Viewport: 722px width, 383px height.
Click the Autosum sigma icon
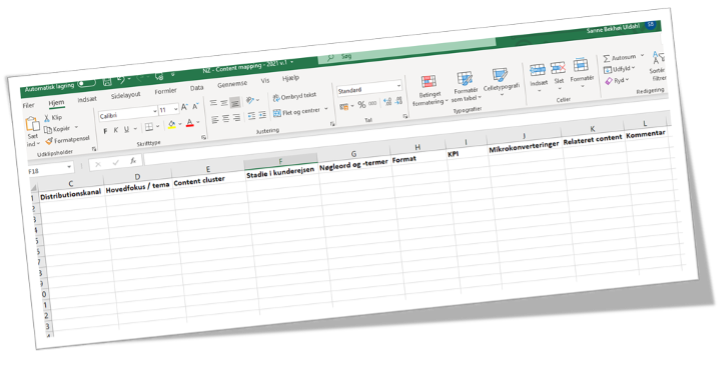pos(607,58)
